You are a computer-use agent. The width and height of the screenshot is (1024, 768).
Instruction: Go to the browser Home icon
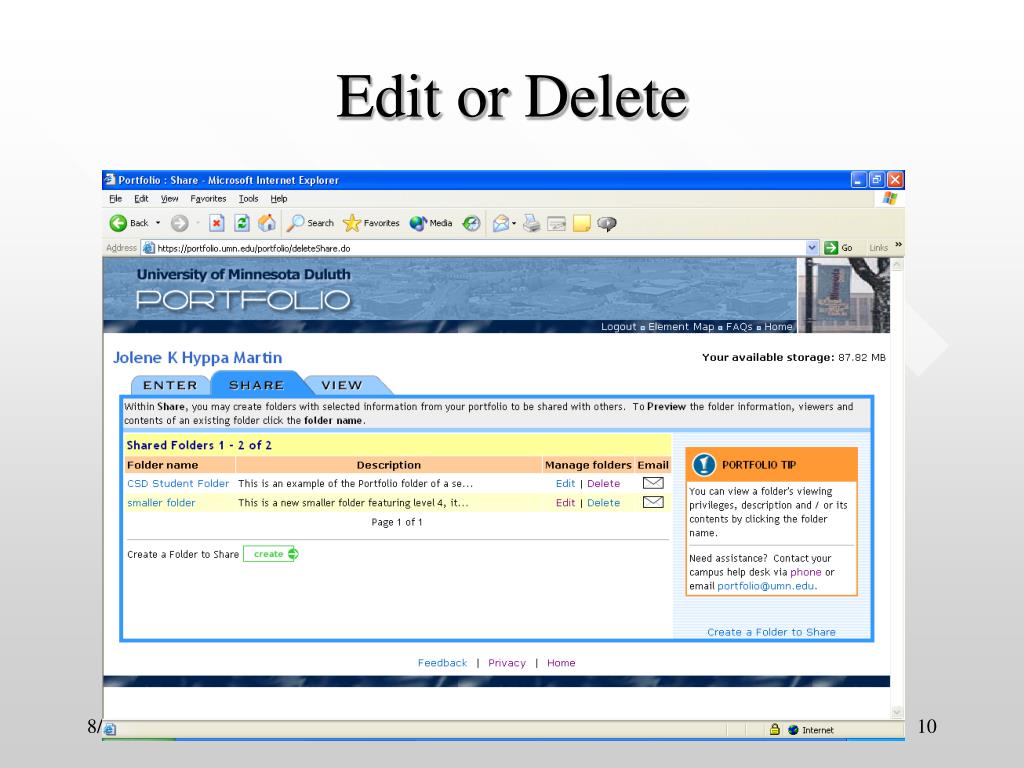[266, 223]
